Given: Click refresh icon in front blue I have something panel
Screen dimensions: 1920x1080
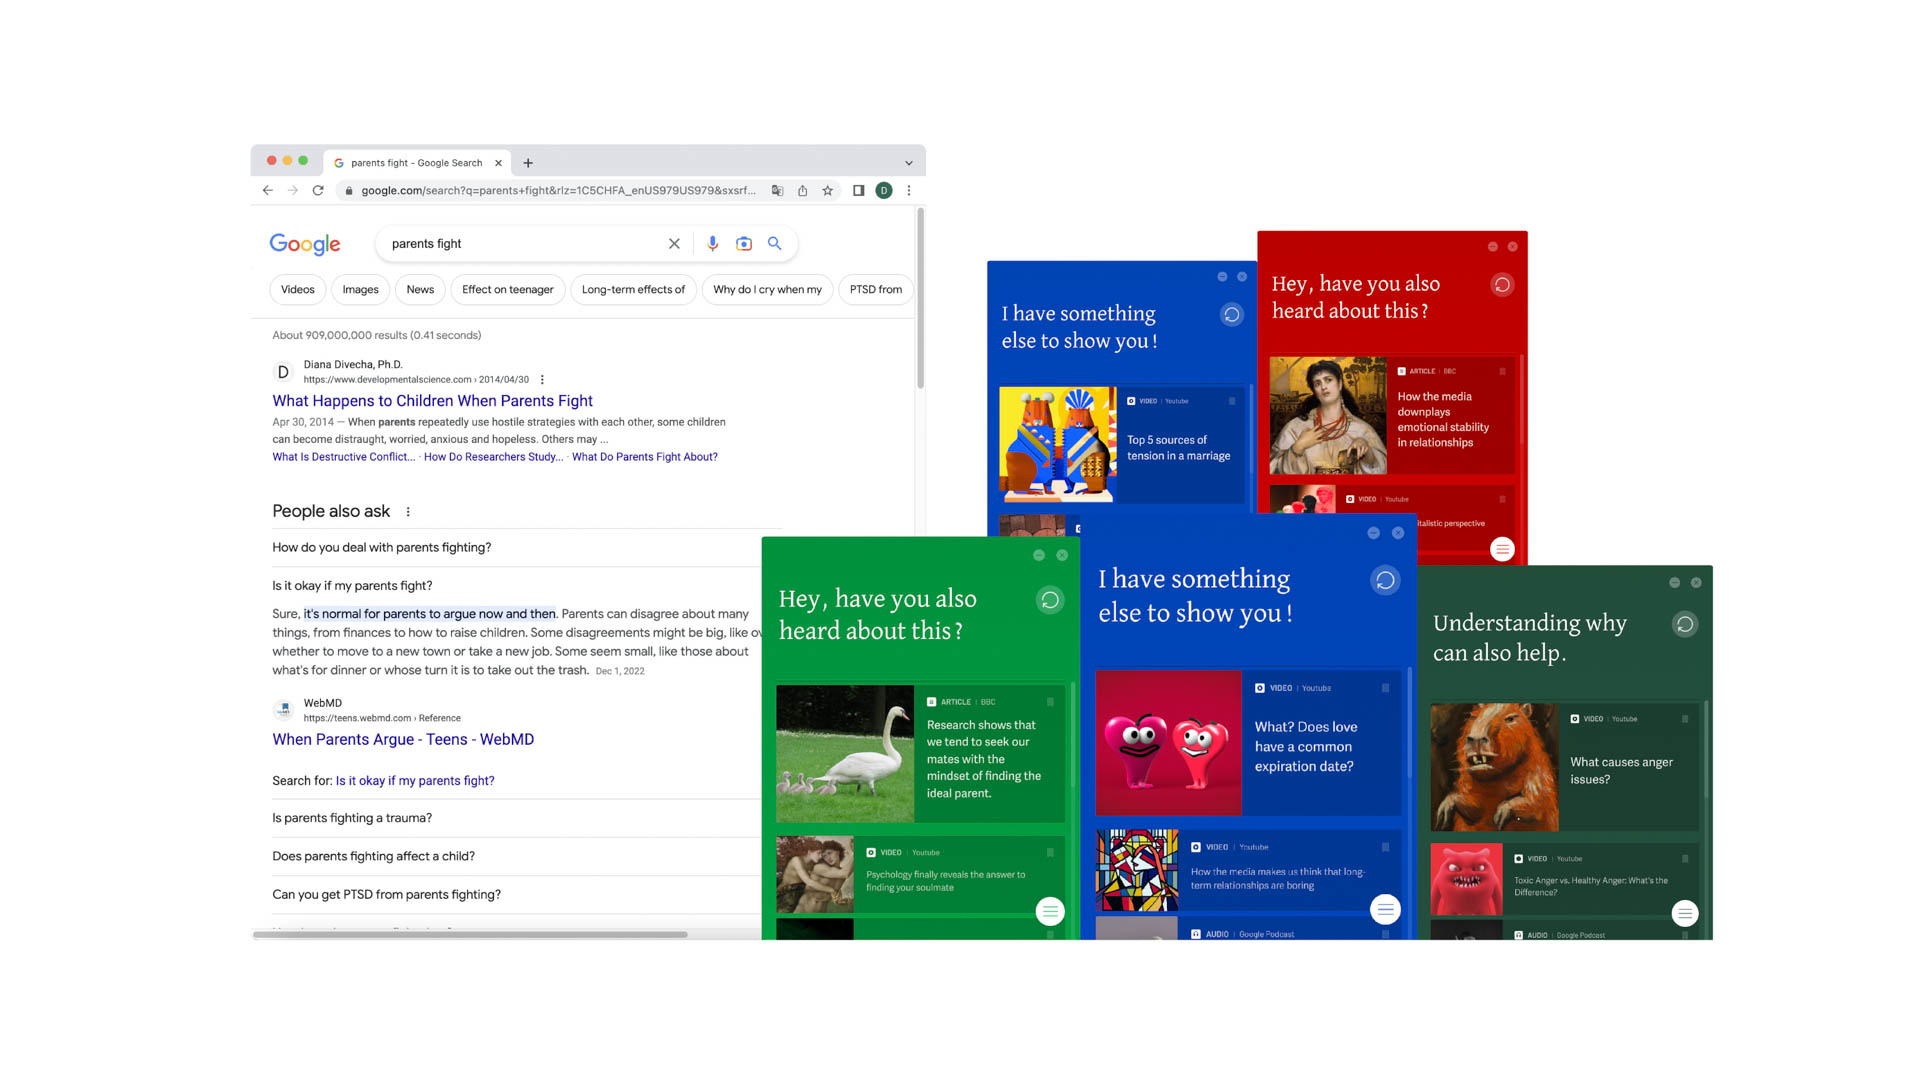Looking at the screenshot, I should point(1385,580).
